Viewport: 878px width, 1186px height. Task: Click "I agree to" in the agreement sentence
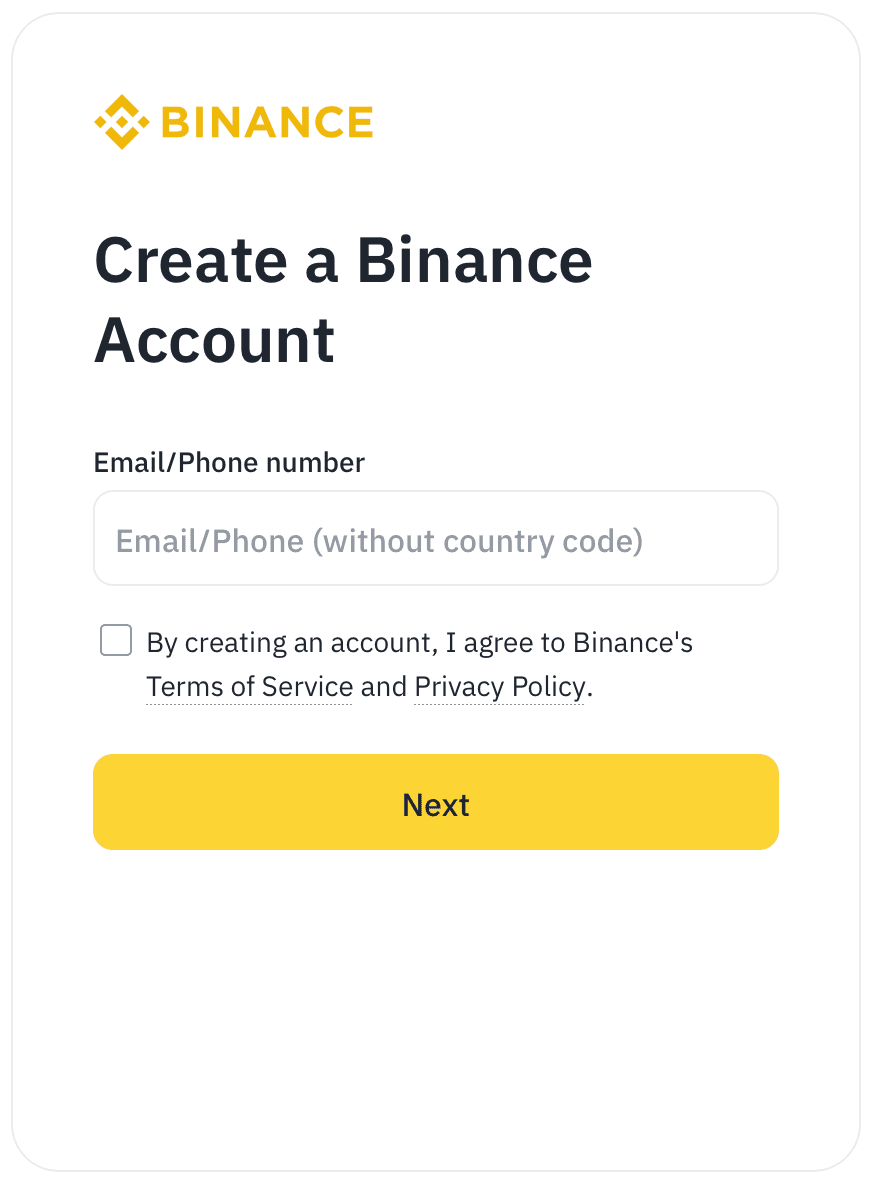pyautogui.click(x=505, y=642)
